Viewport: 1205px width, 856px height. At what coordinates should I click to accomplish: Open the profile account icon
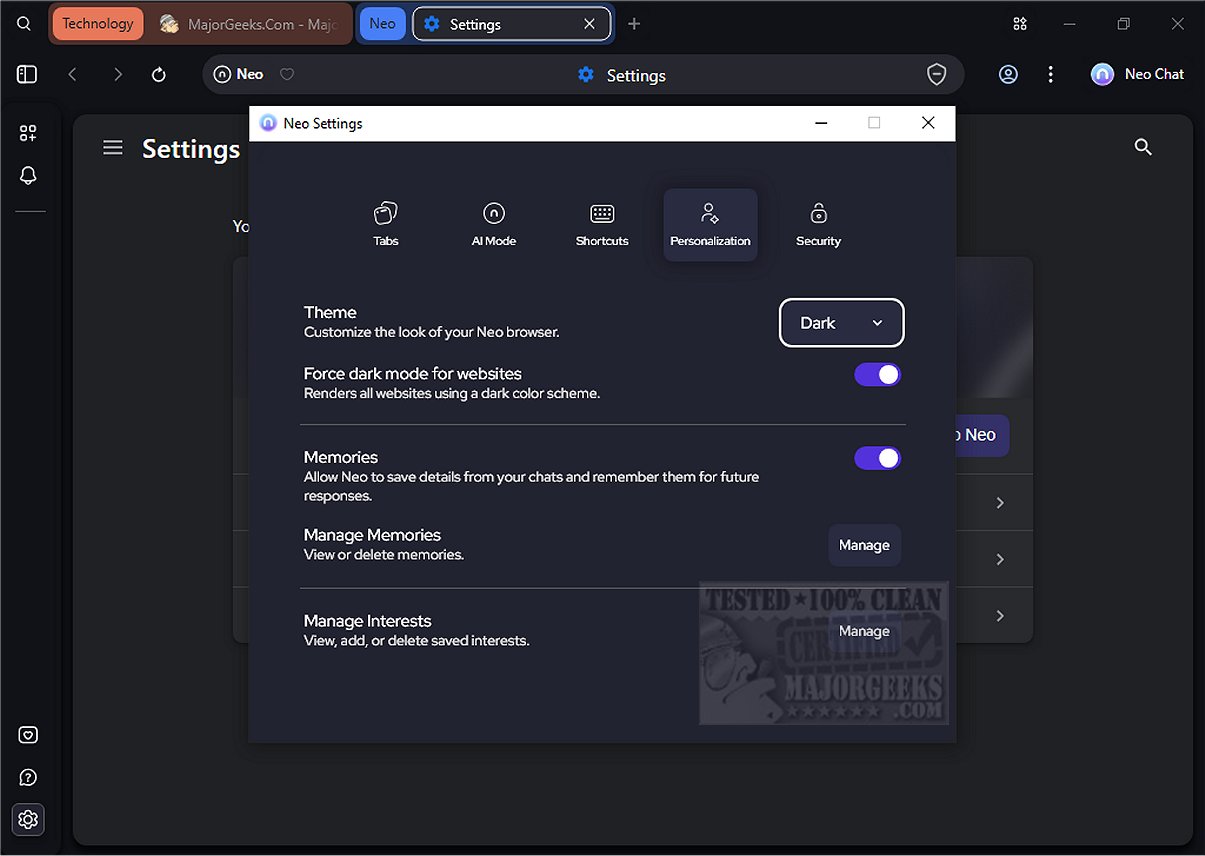click(1008, 74)
